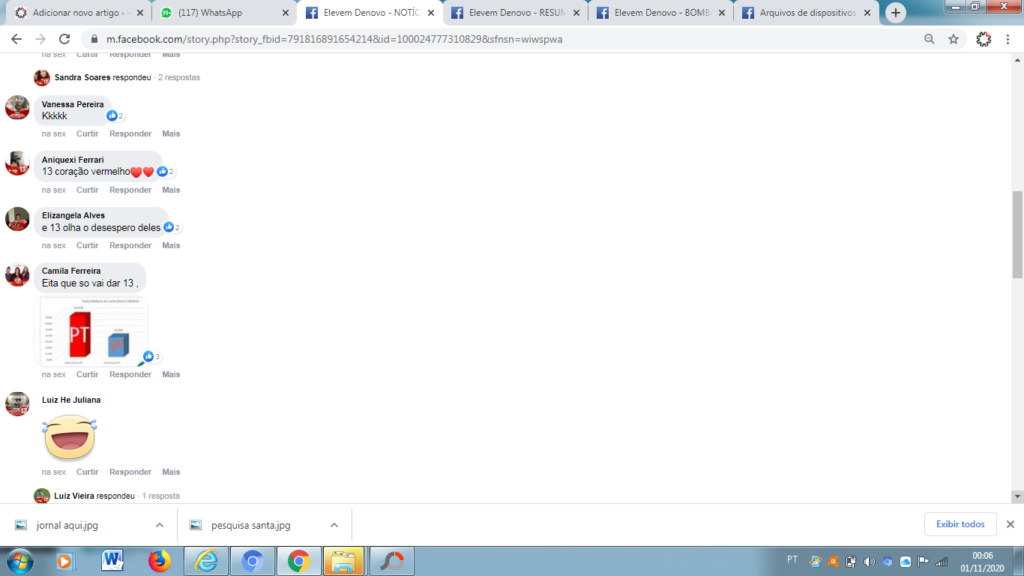The height and width of the screenshot is (576, 1024).
Task: Open the PT chart image in Camila's comment
Action: (93, 332)
